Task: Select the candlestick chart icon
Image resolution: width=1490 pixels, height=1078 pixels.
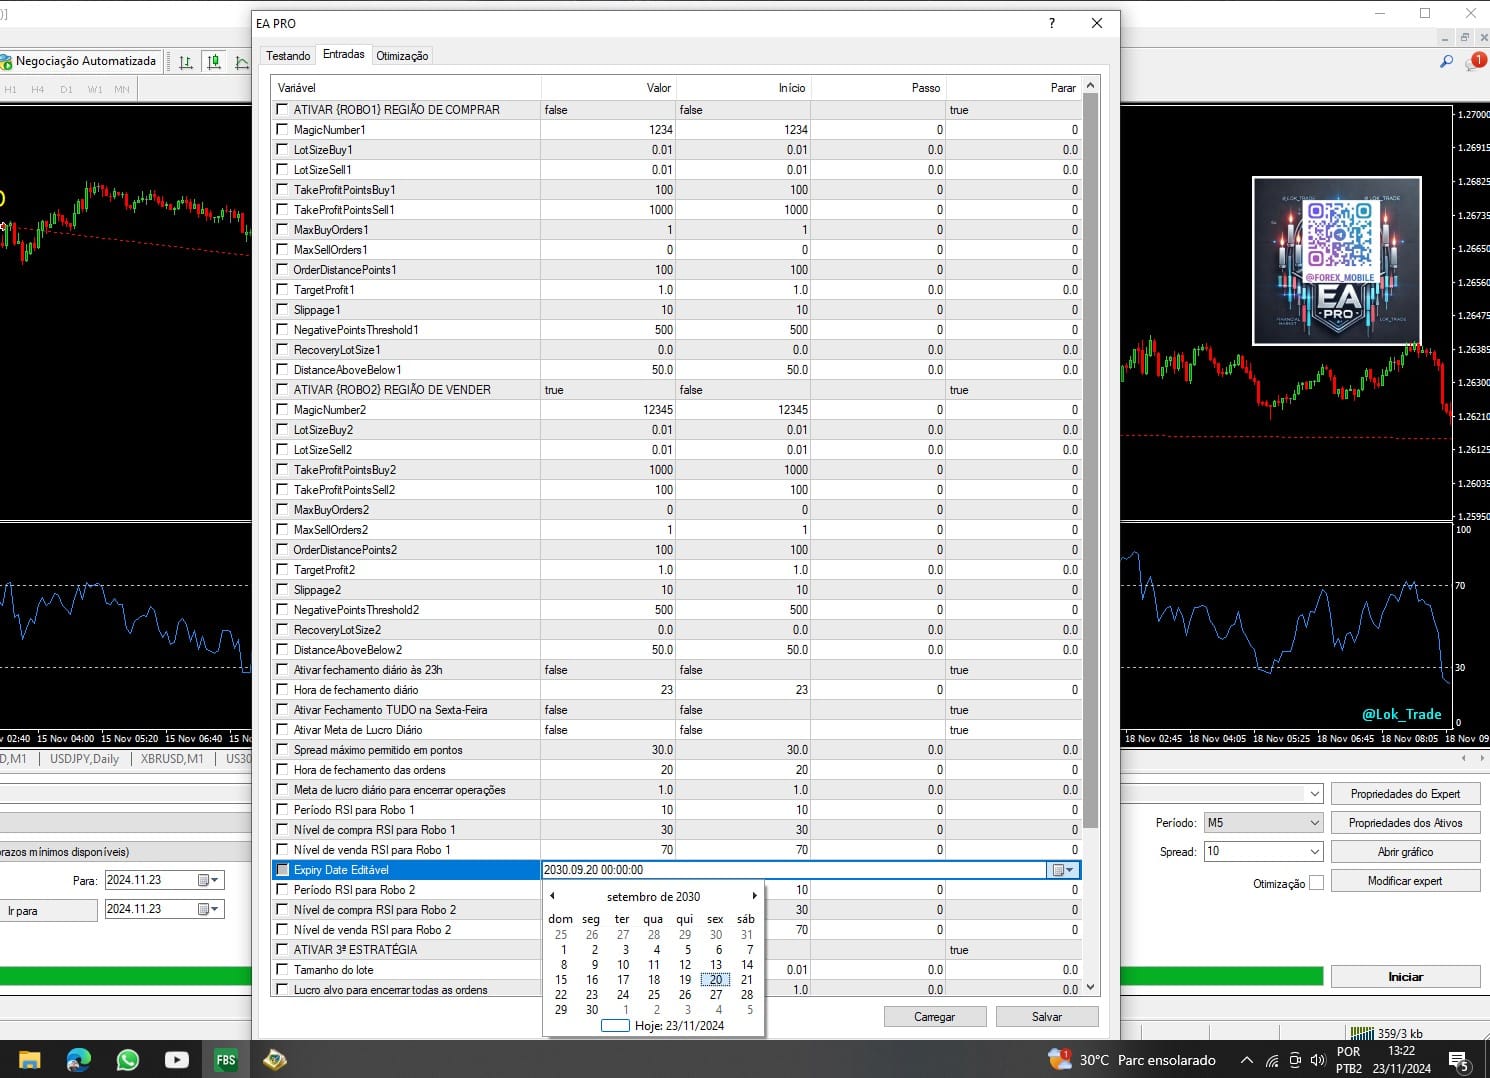Action: 214,62
